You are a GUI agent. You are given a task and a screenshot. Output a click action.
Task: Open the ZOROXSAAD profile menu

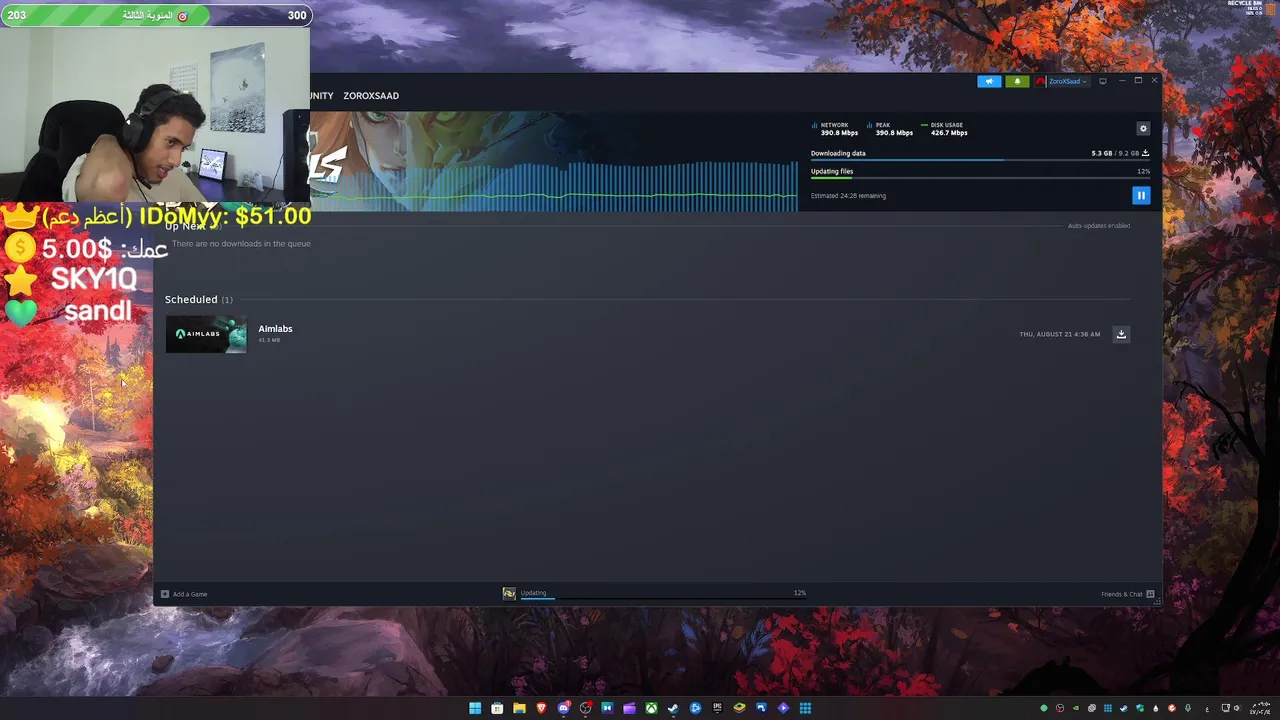371,96
